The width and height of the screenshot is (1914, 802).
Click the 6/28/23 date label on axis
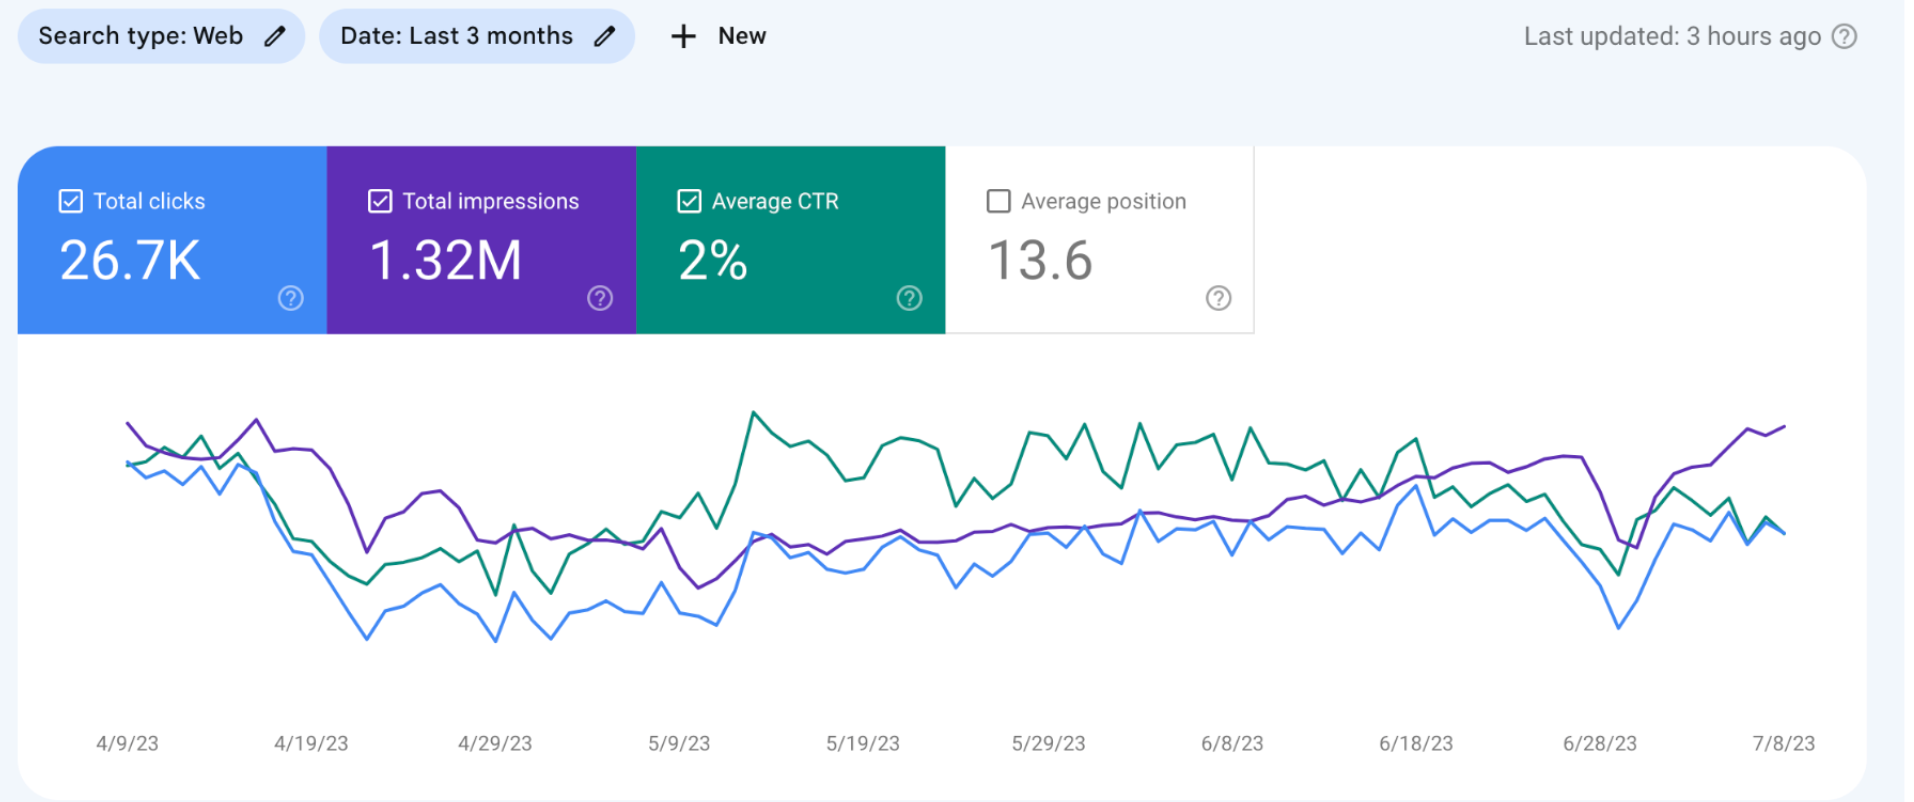coord(1599,744)
